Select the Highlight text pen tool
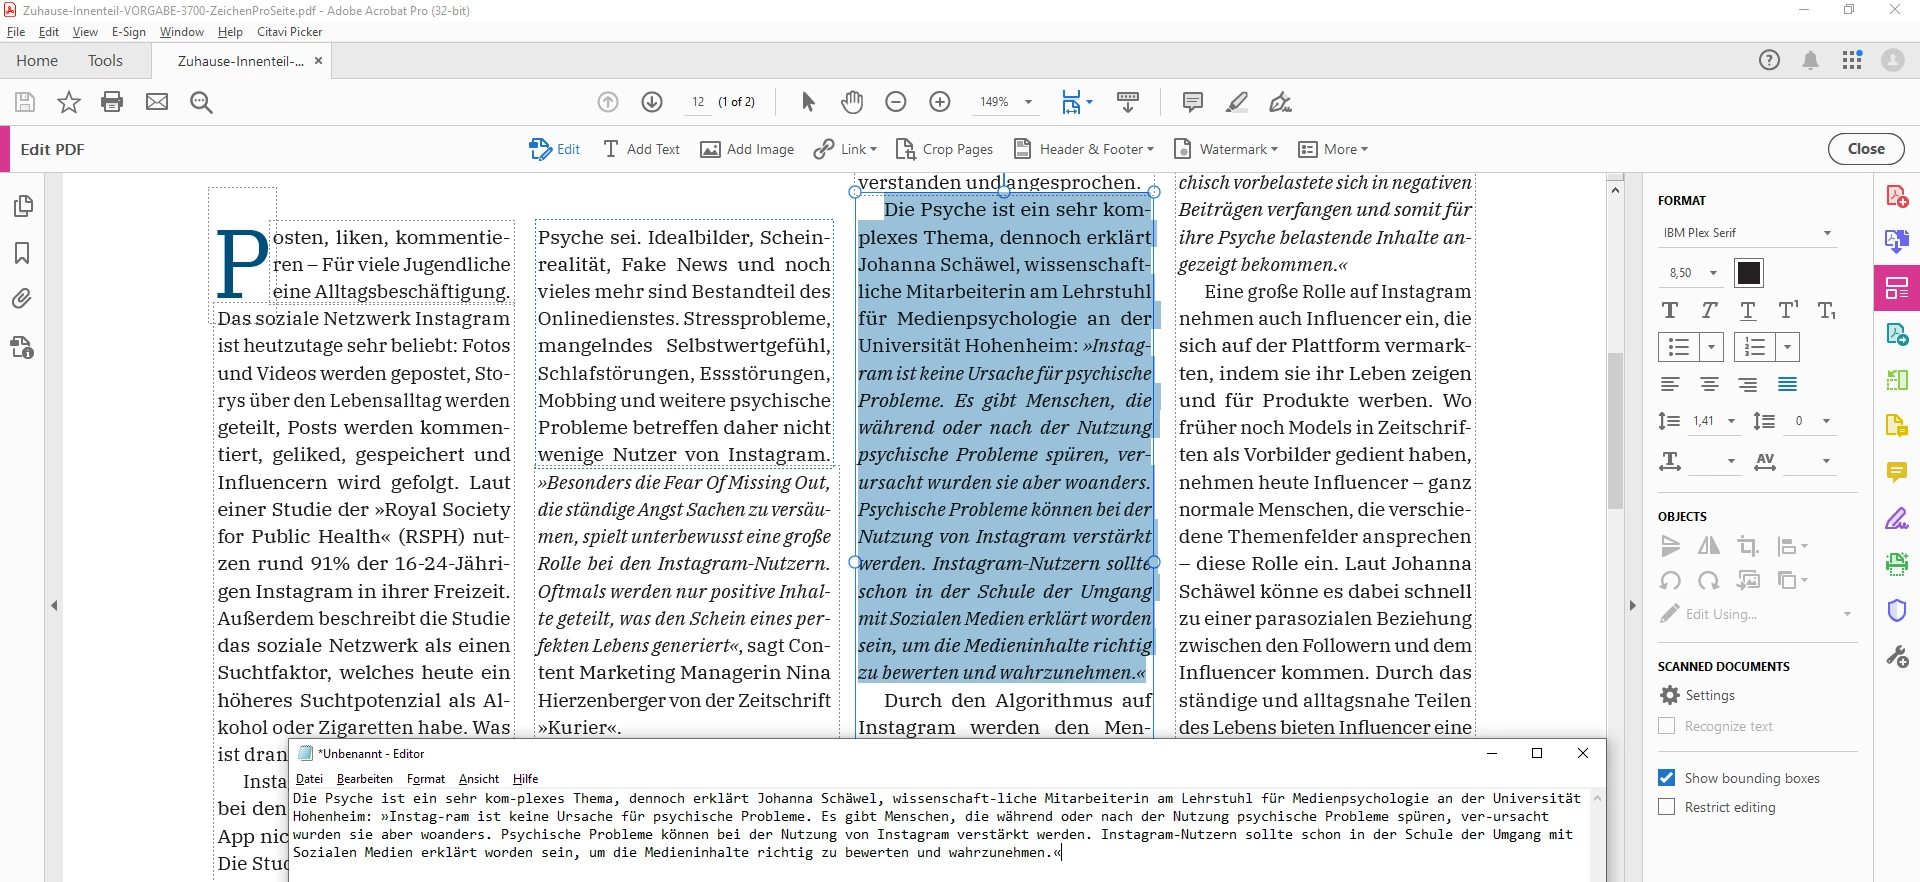The image size is (1920, 882). click(x=1237, y=102)
